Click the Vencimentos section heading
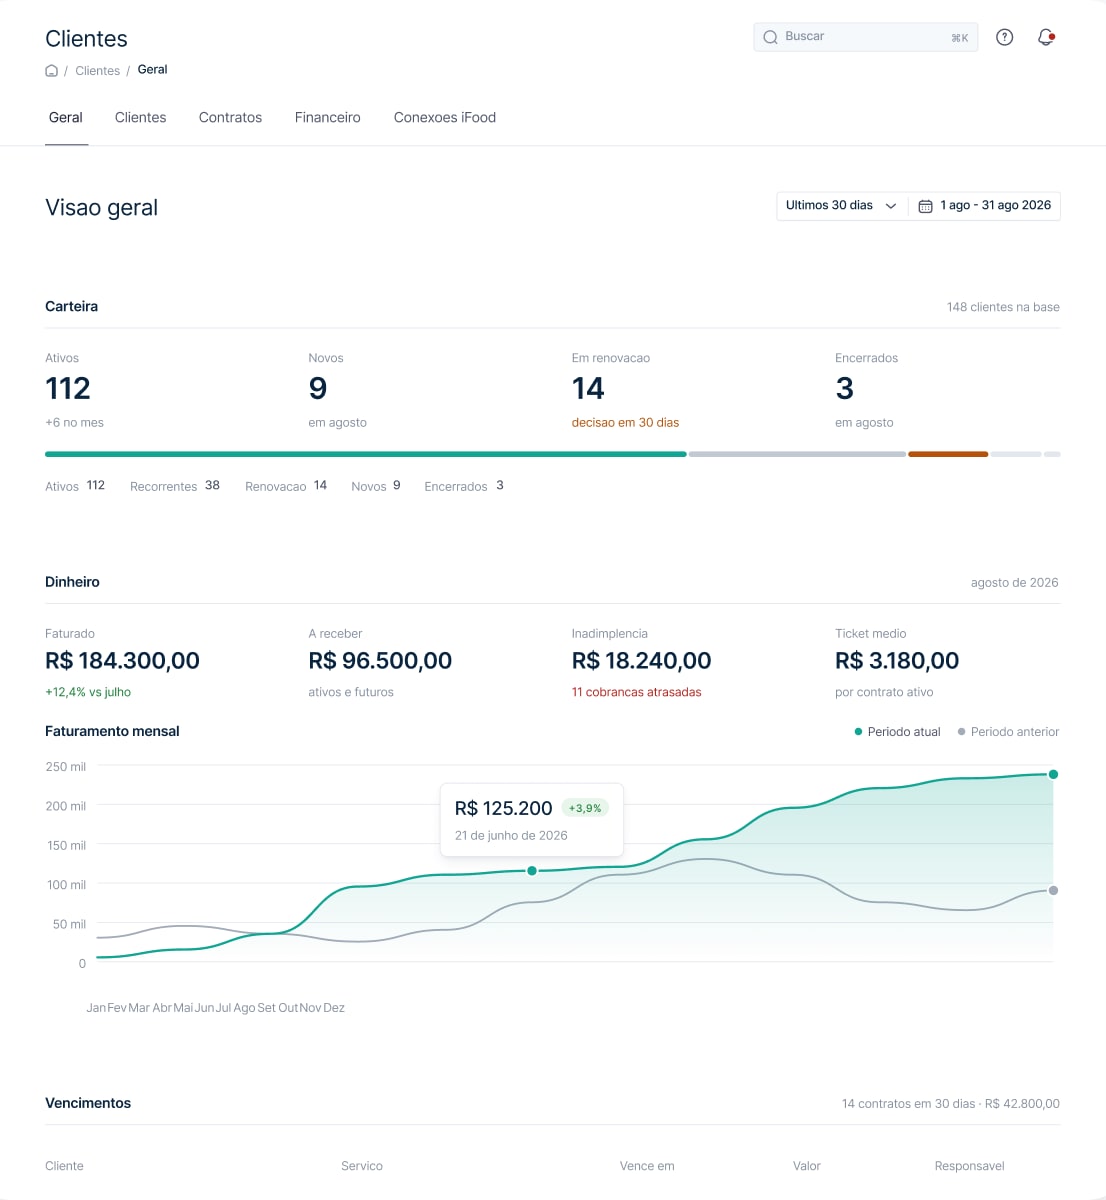 88,1104
